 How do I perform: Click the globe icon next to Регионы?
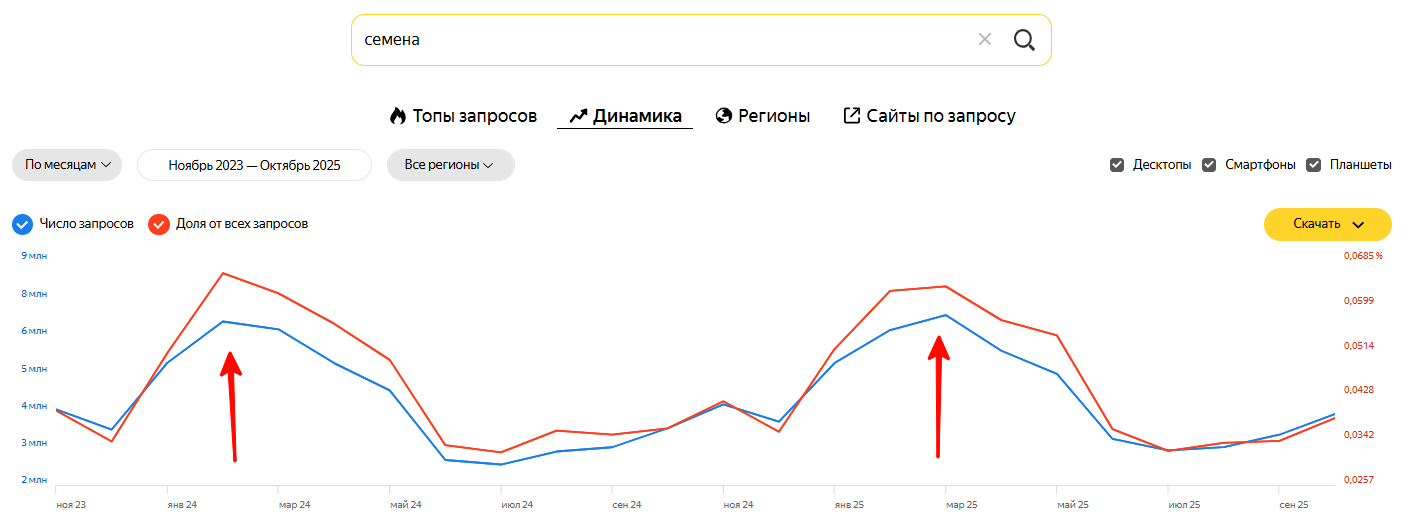coord(724,116)
